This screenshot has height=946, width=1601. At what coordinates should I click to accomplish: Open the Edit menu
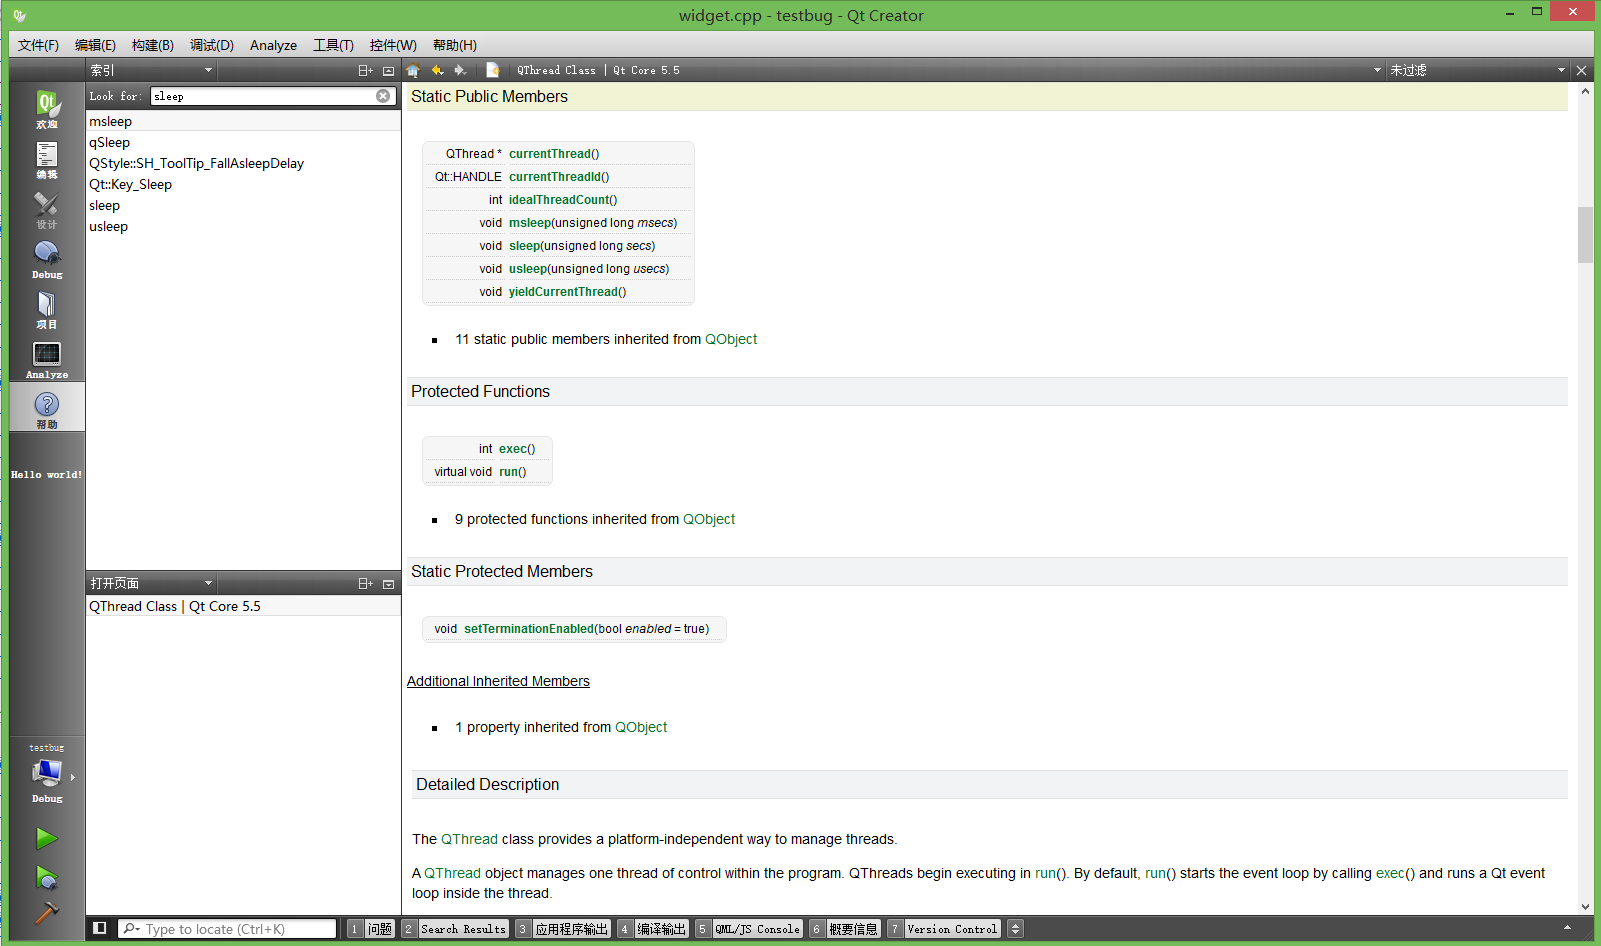point(95,45)
